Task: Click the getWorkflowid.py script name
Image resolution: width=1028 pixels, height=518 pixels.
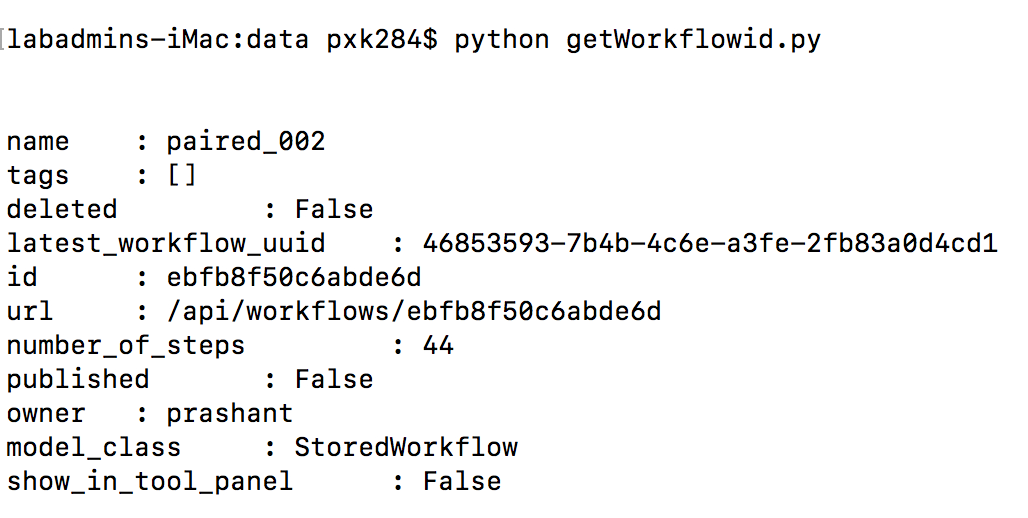Action: pos(694,40)
